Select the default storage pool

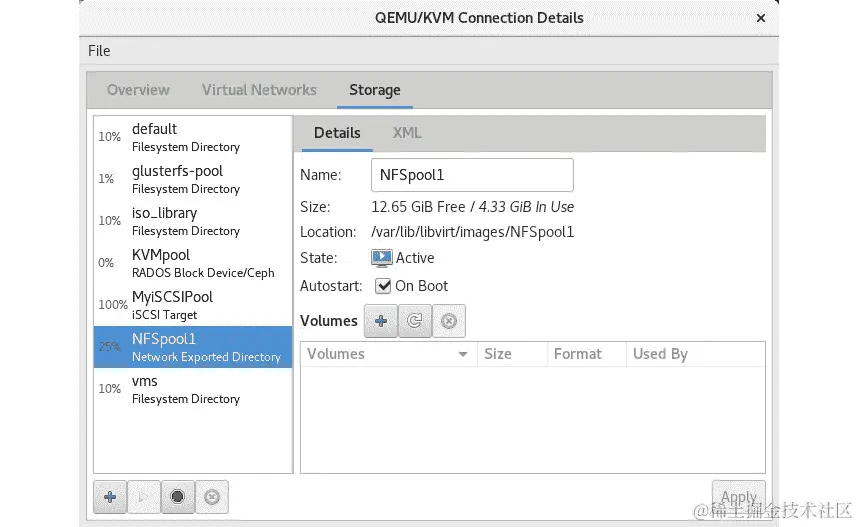coord(193,137)
